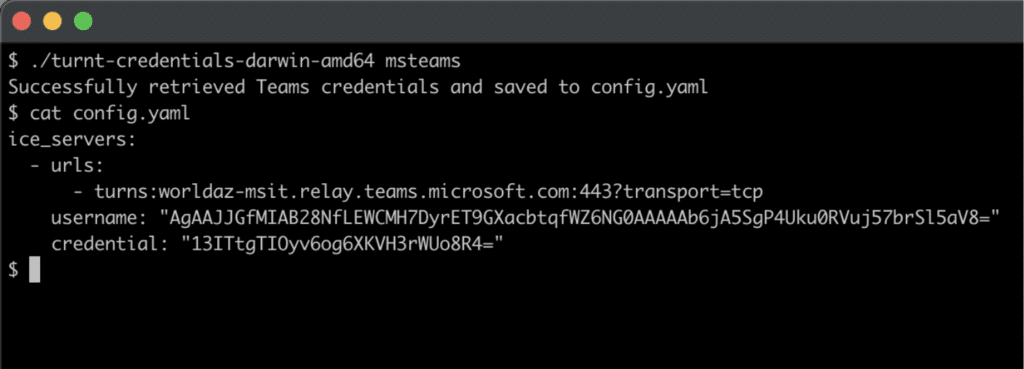The image size is (1024, 369).
Task: Click the terminal cursor block at prompt
Action: [35, 270]
